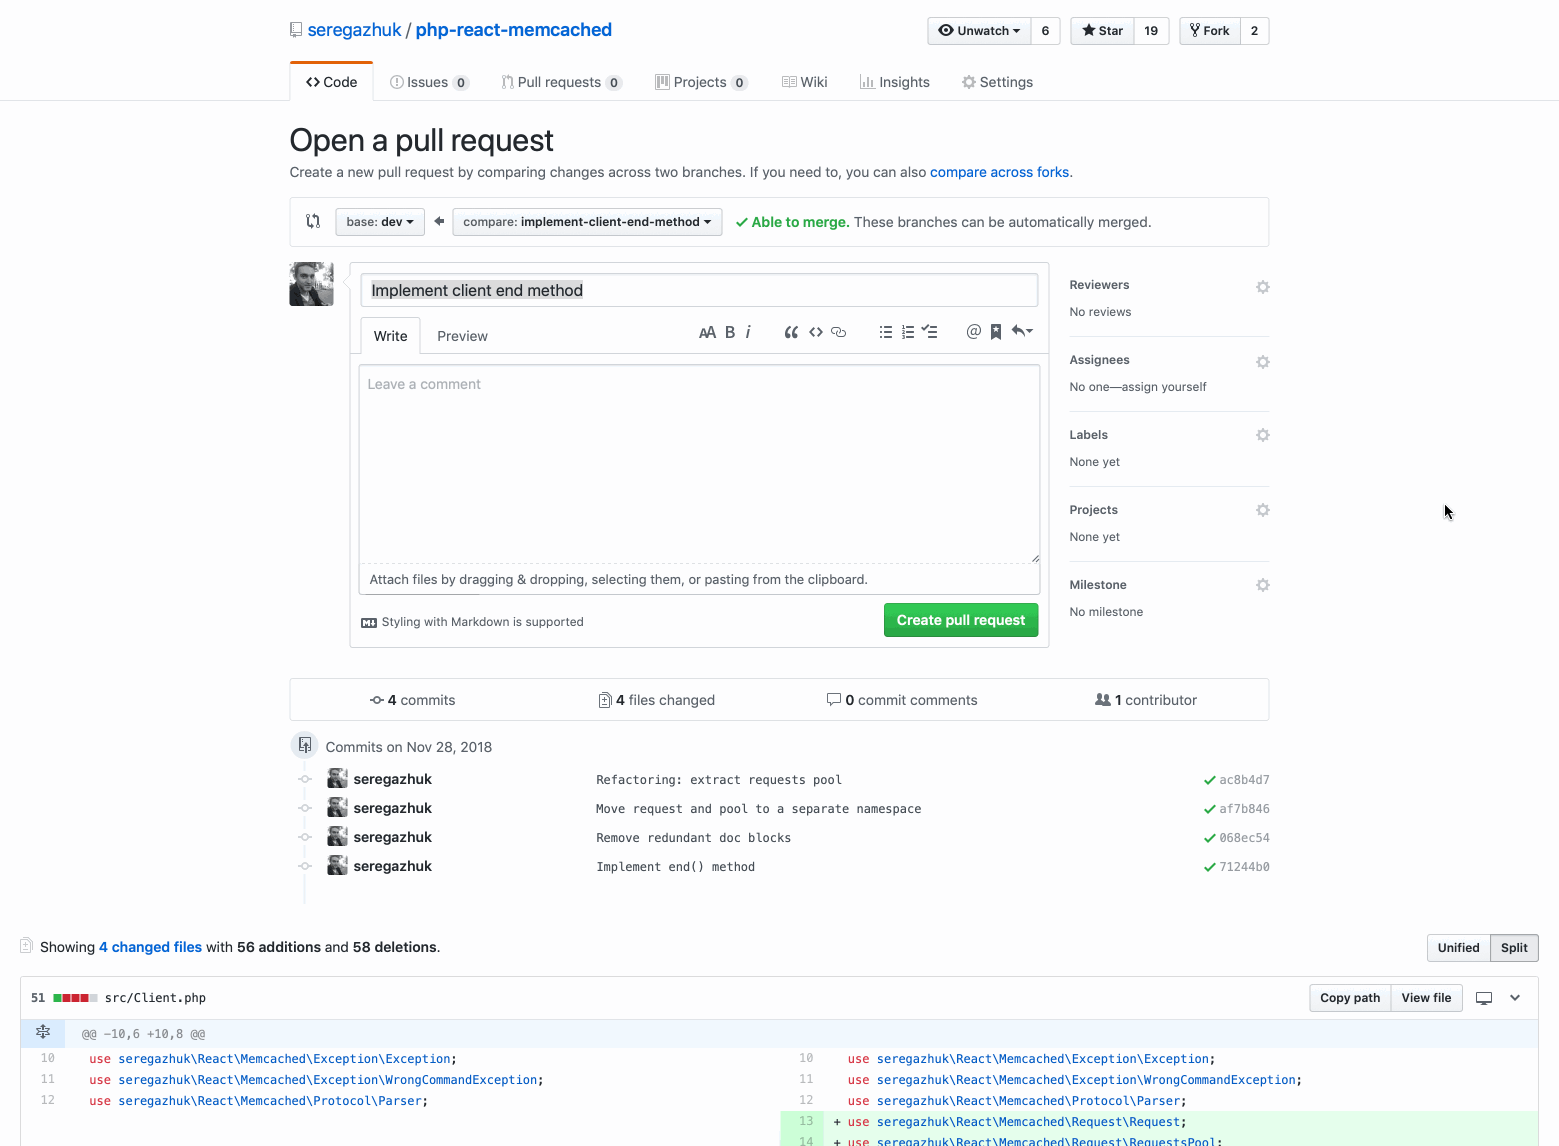Insert code using the toolbar code icon
This screenshot has height=1146, width=1559.
click(x=816, y=332)
